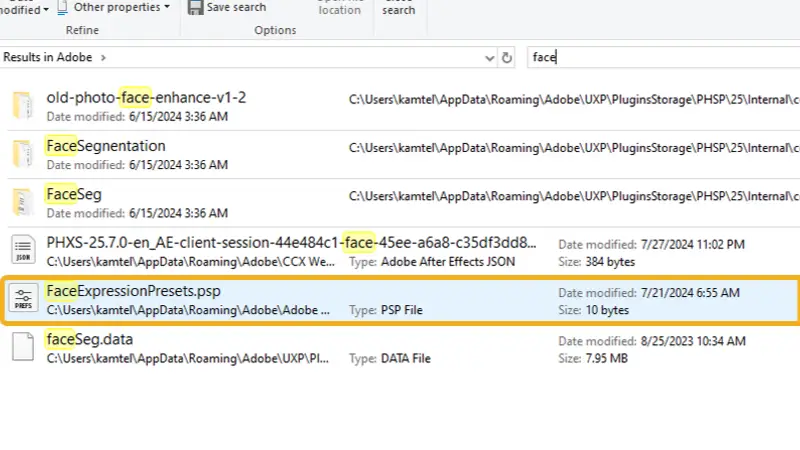
Task: Click the blank file icon of faceSeg.data
Action: pos(23,347)
